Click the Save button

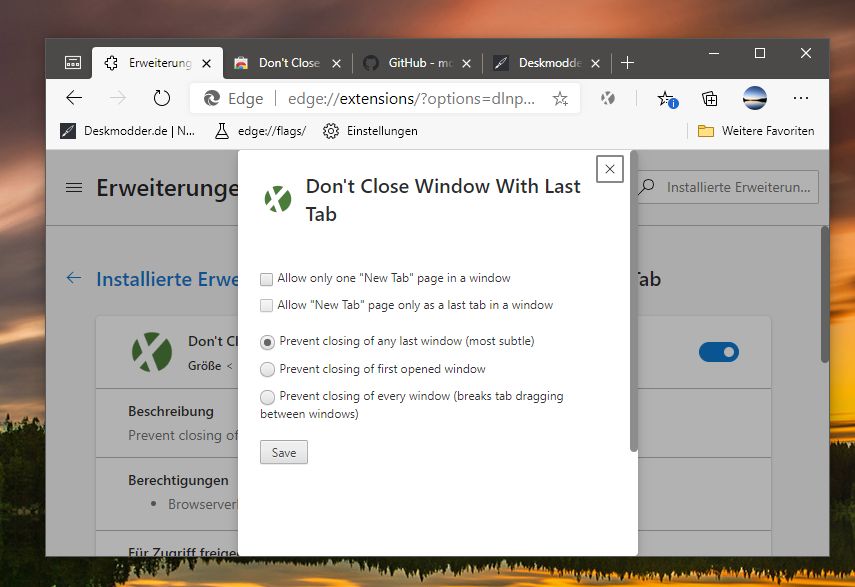284,452
